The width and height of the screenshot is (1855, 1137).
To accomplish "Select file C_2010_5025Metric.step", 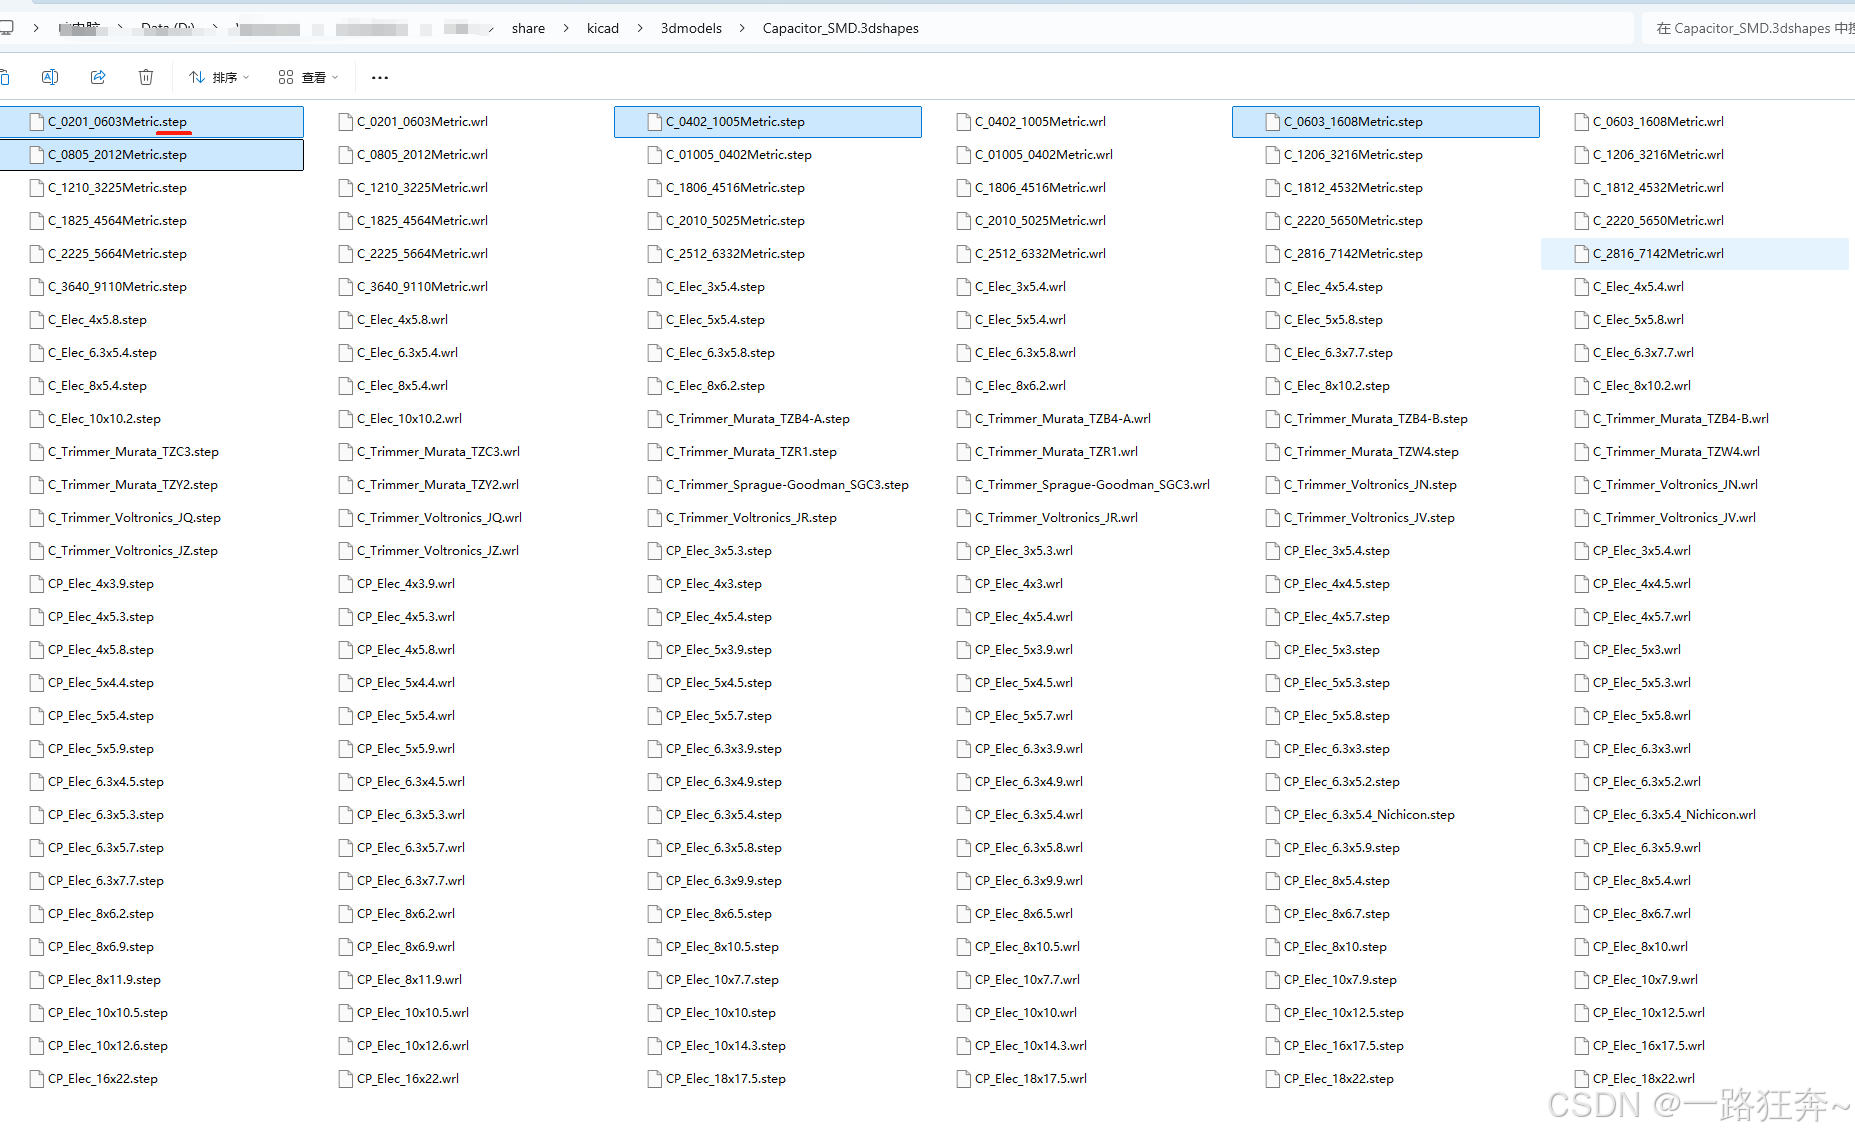I will click(x=735, y=221).
